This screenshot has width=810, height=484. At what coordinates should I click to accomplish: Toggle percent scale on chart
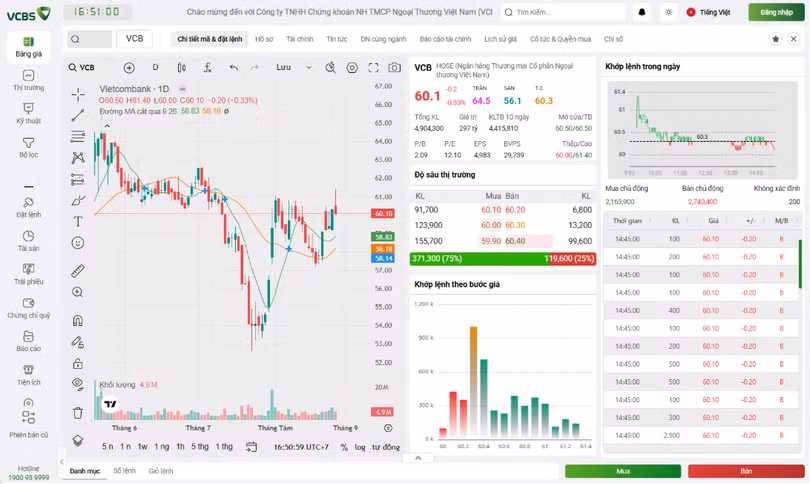(x=344, y=447)
